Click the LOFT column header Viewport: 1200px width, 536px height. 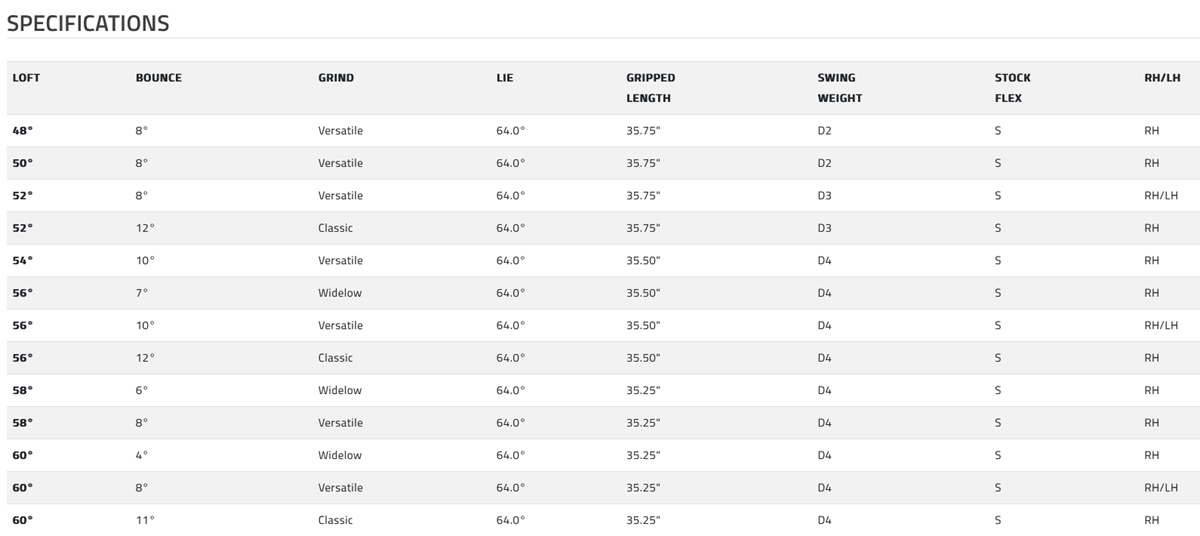[x=26, y=78]
